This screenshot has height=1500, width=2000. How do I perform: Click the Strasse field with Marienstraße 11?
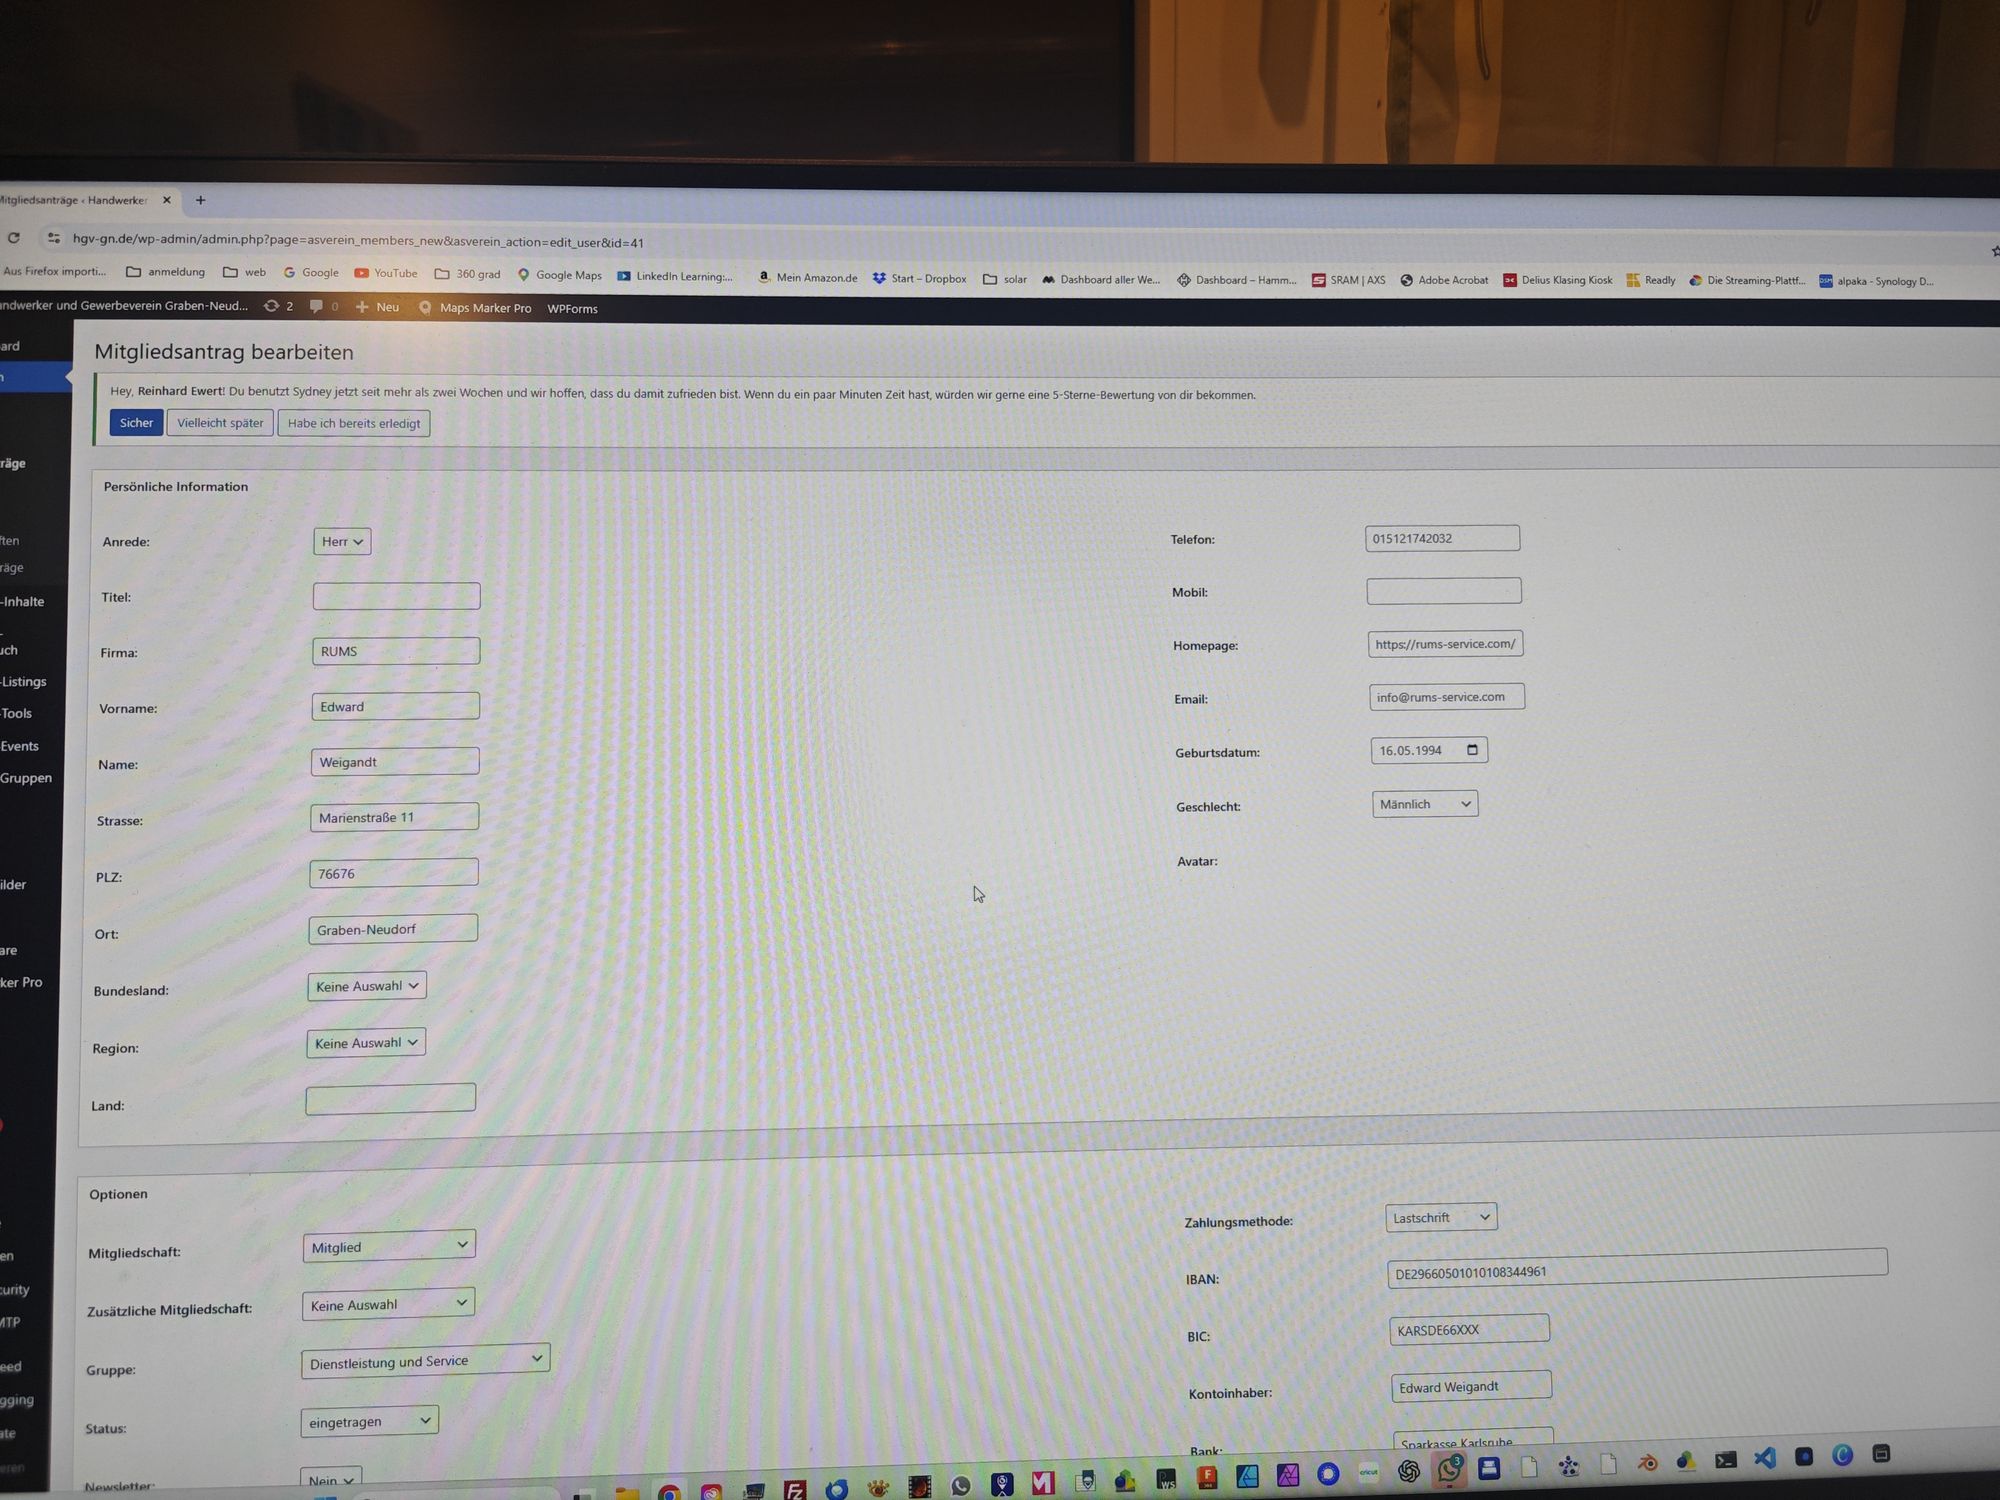point(394,817)
